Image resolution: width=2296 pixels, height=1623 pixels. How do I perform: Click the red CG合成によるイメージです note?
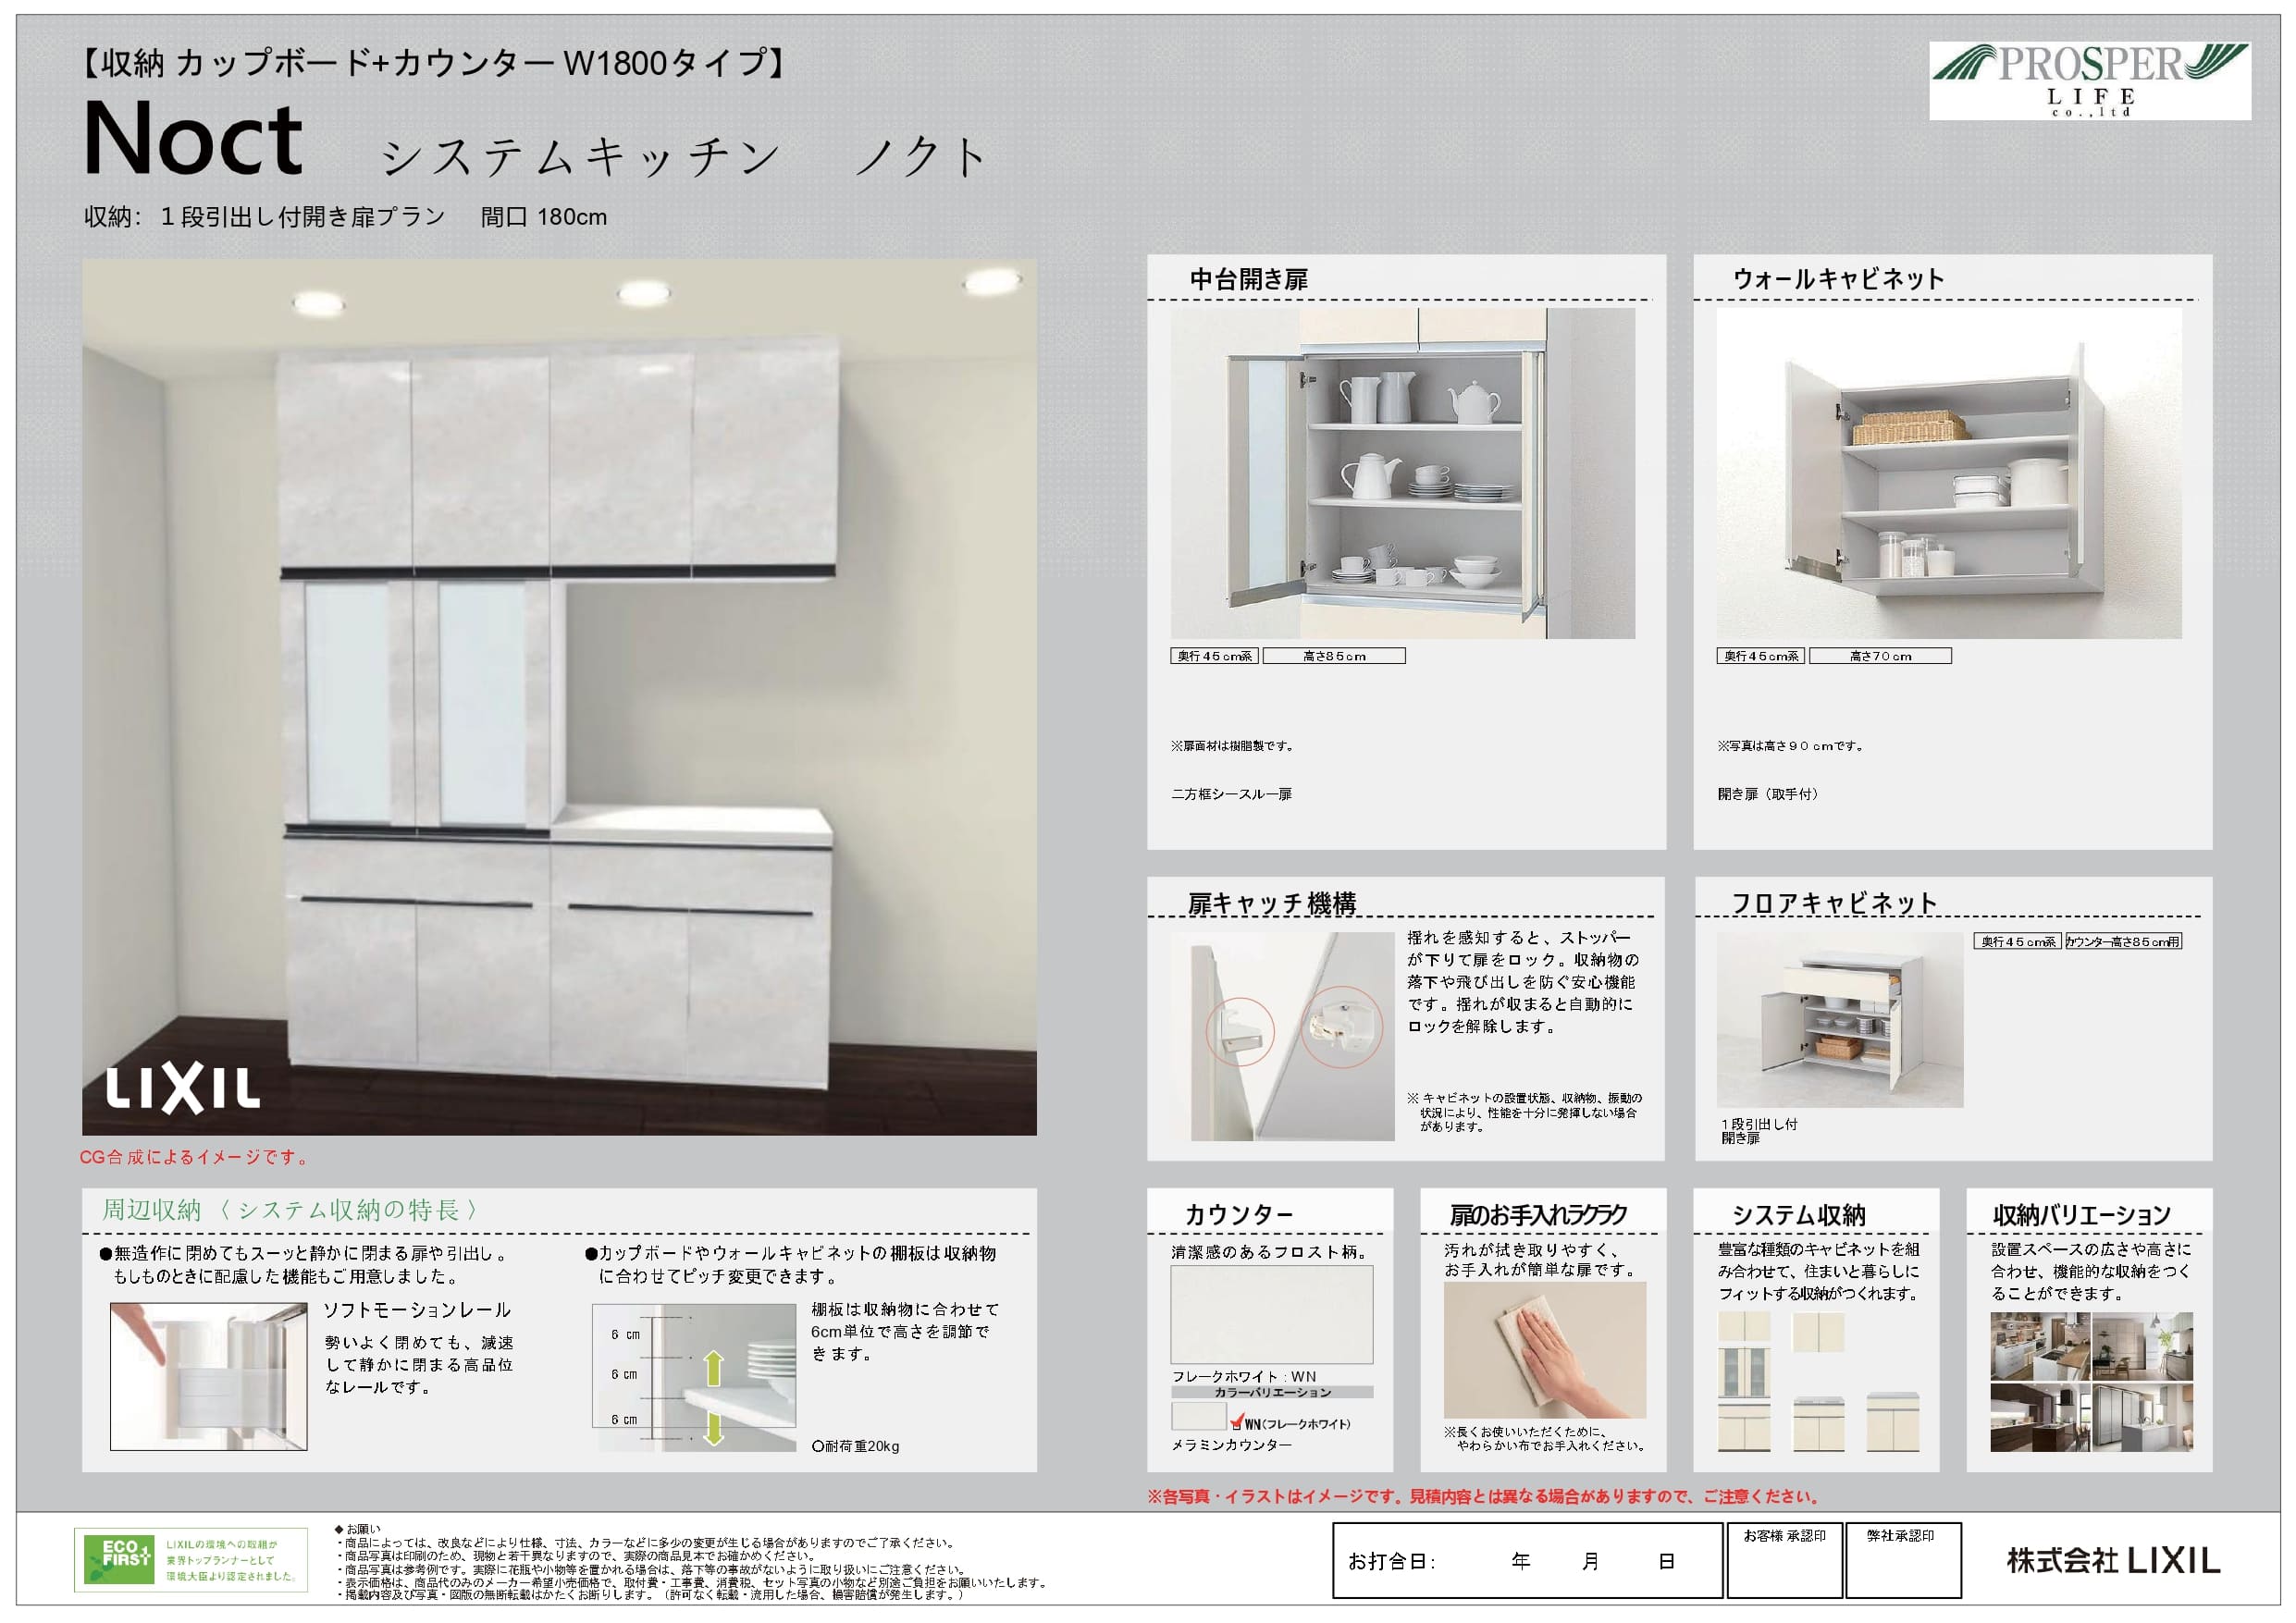point(195,1157)
